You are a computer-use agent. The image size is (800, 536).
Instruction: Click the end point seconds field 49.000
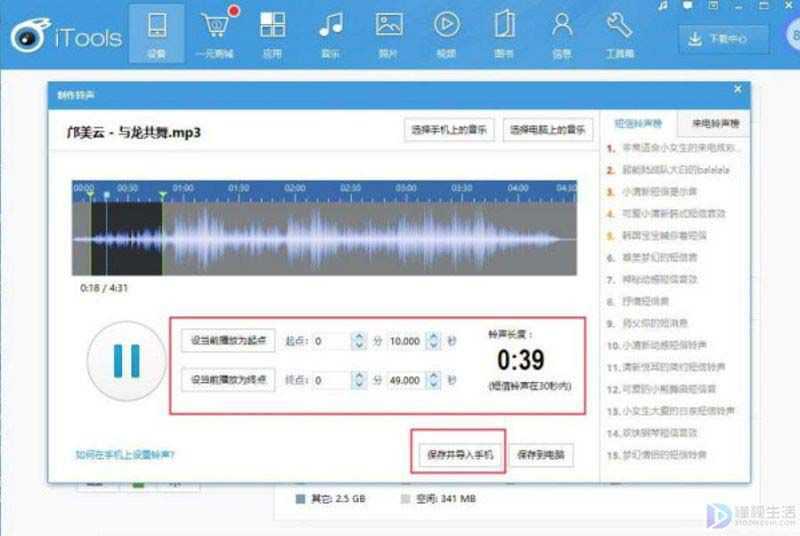(405, 380)
